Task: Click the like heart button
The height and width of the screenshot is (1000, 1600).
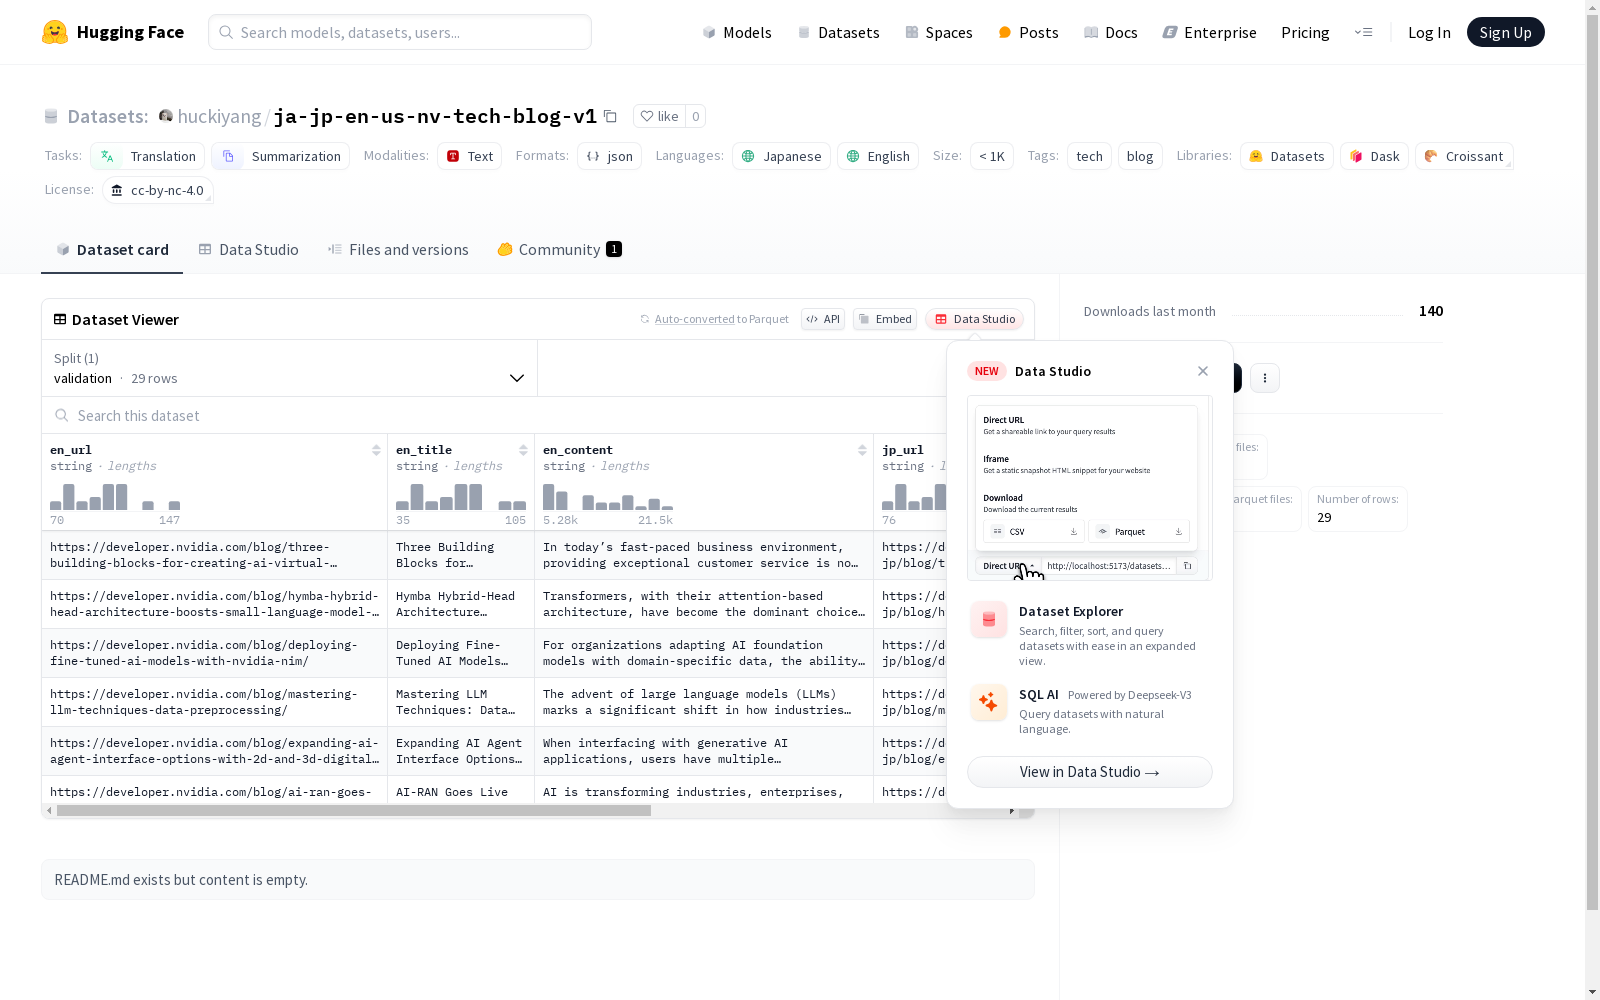Action: 659,116
